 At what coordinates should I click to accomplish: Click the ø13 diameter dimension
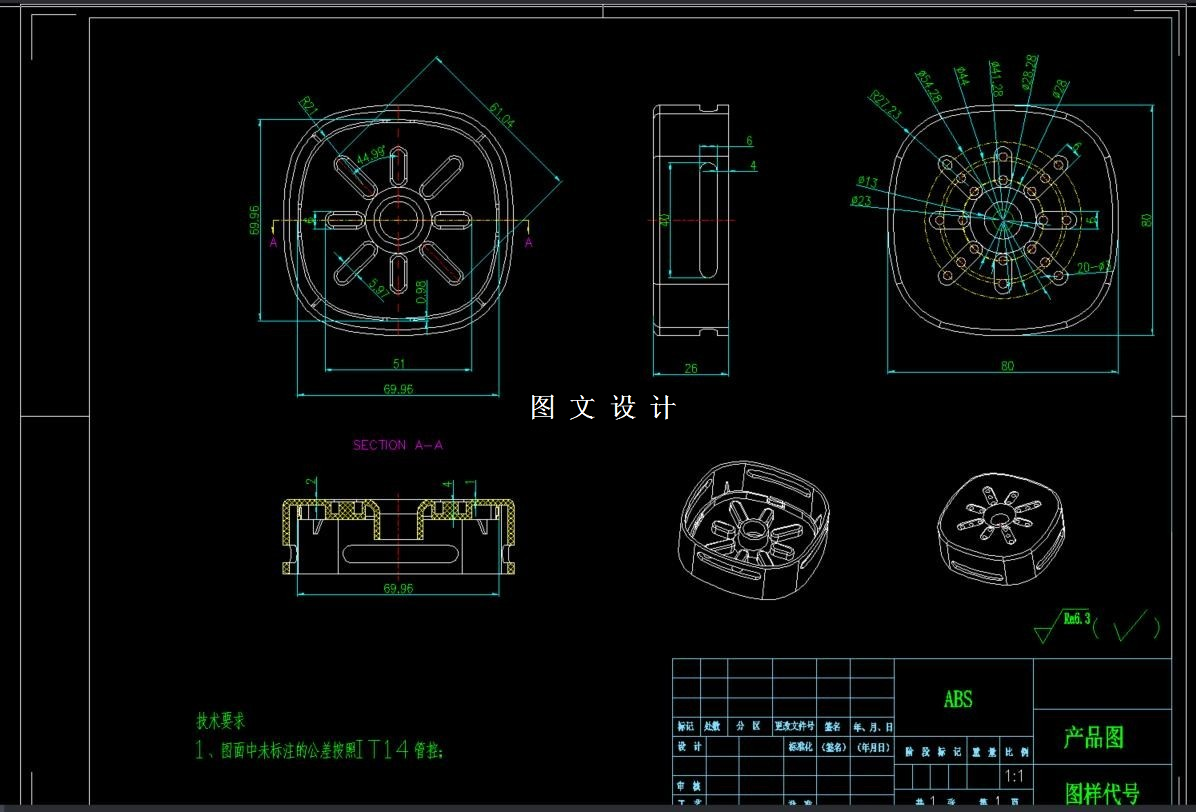coord(867,182)
